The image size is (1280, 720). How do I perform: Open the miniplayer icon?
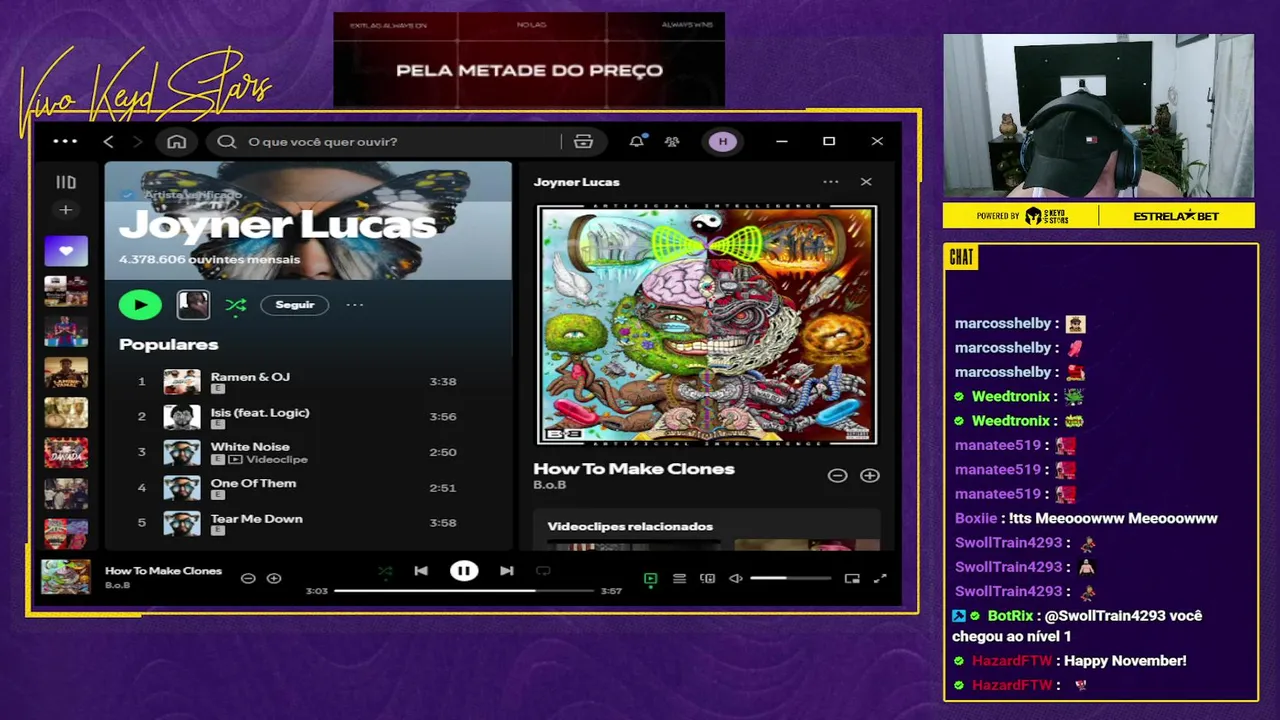[x=852, y=578]
